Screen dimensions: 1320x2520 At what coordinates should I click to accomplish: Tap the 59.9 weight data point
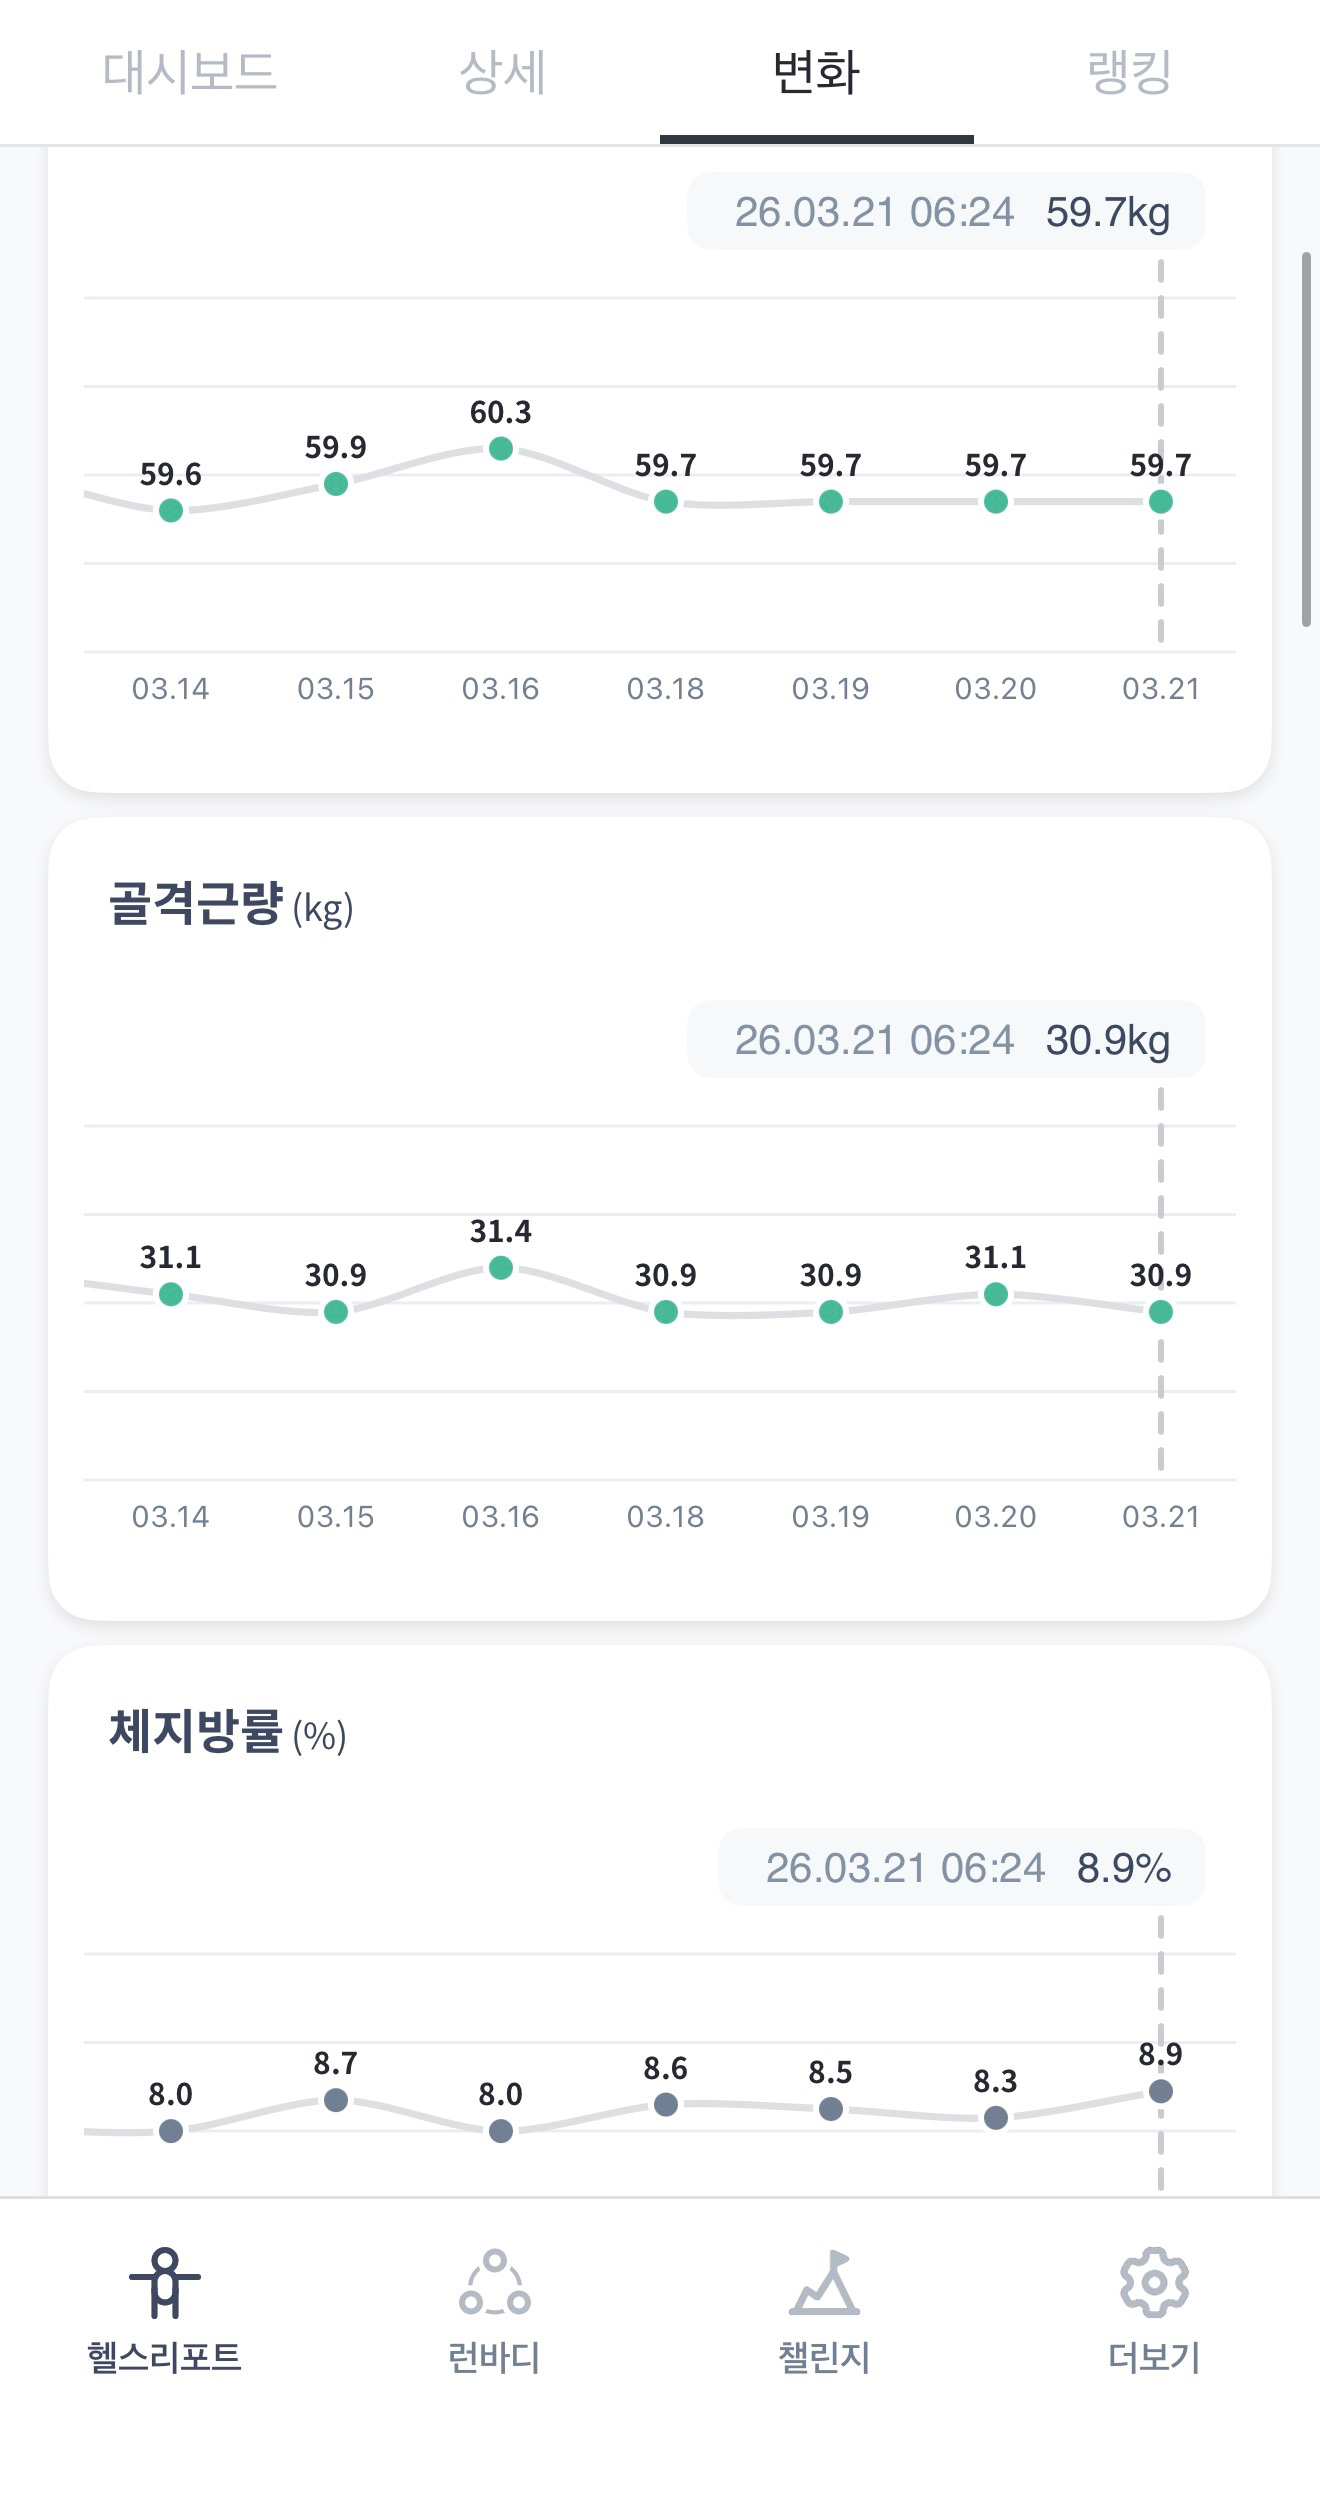click(x=336, y=484)
